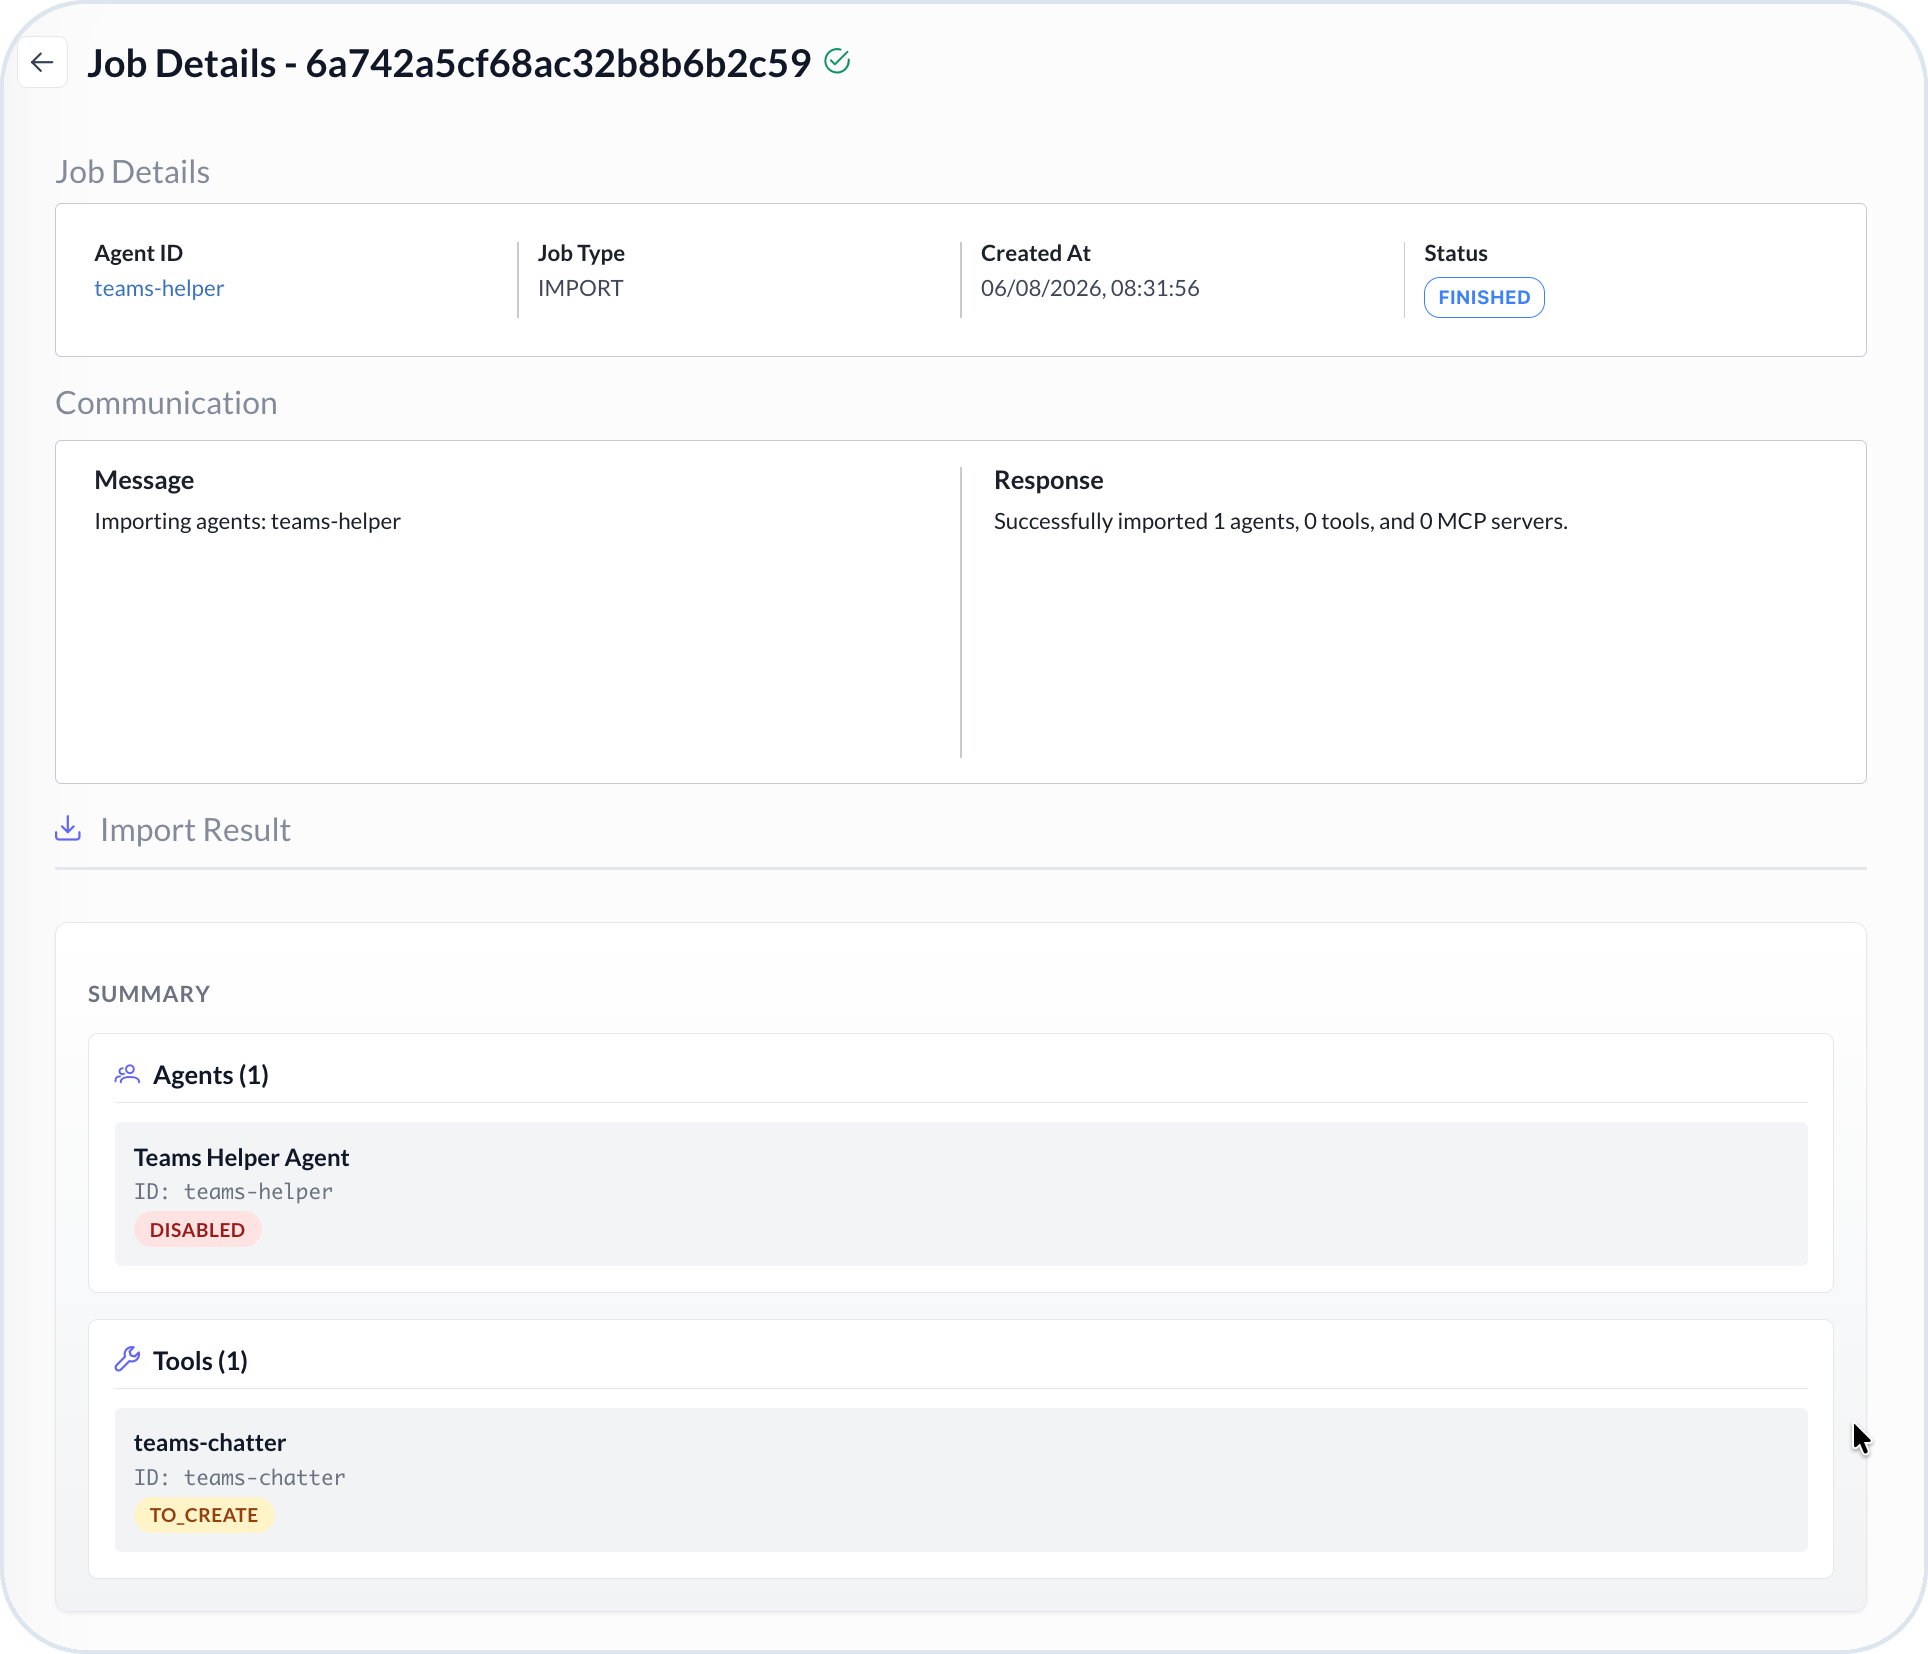The height and width of the screenshot is (1654, 1928).
Task: Click the 'Job Details' section heading
Action: click(132, 172)
